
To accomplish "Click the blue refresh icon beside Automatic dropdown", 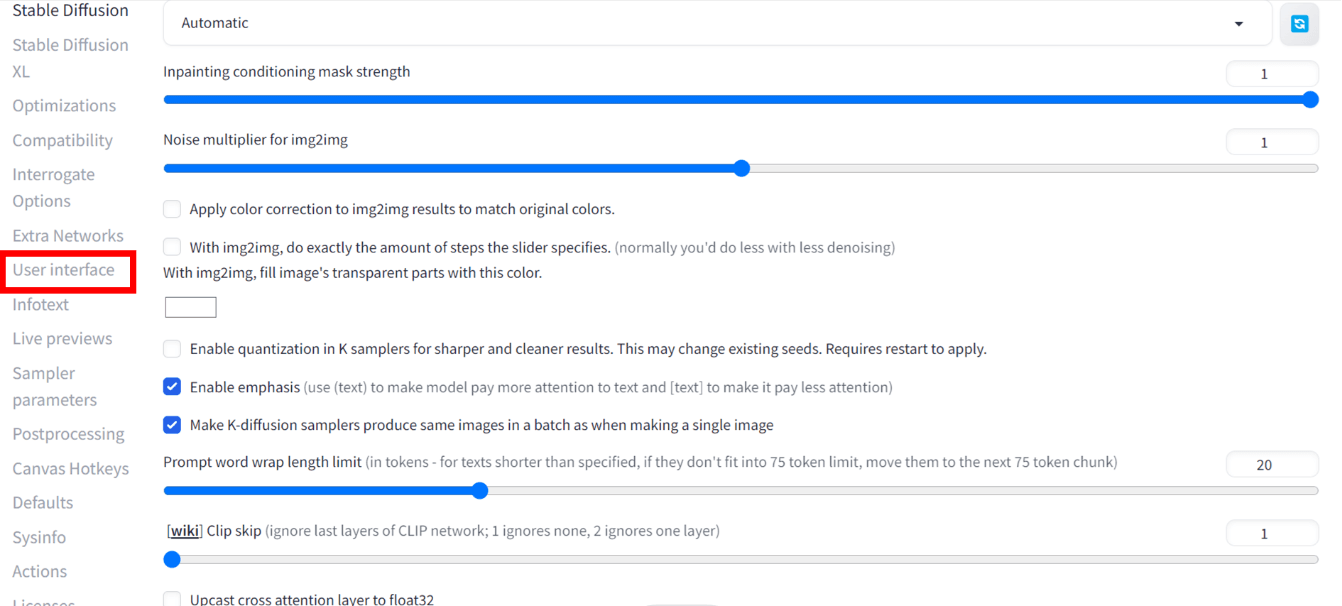I will (1299, 24).
